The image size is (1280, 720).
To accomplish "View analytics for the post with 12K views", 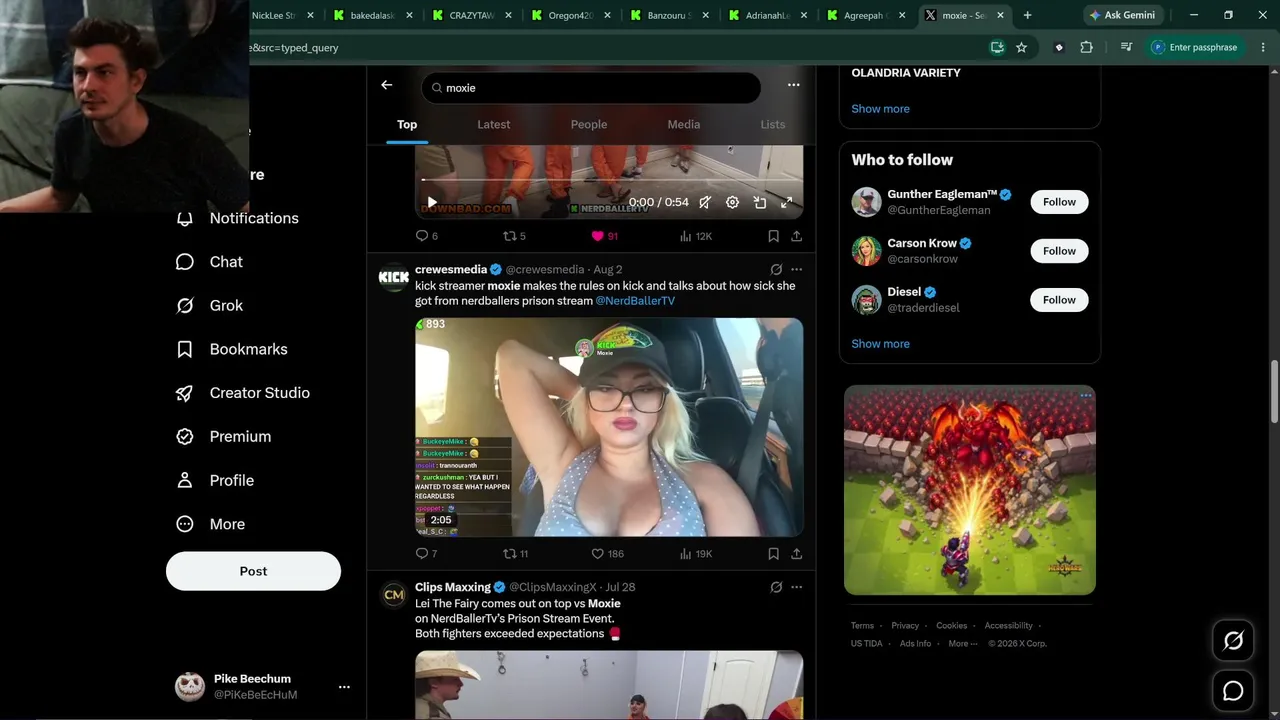I will coord(696,236).
